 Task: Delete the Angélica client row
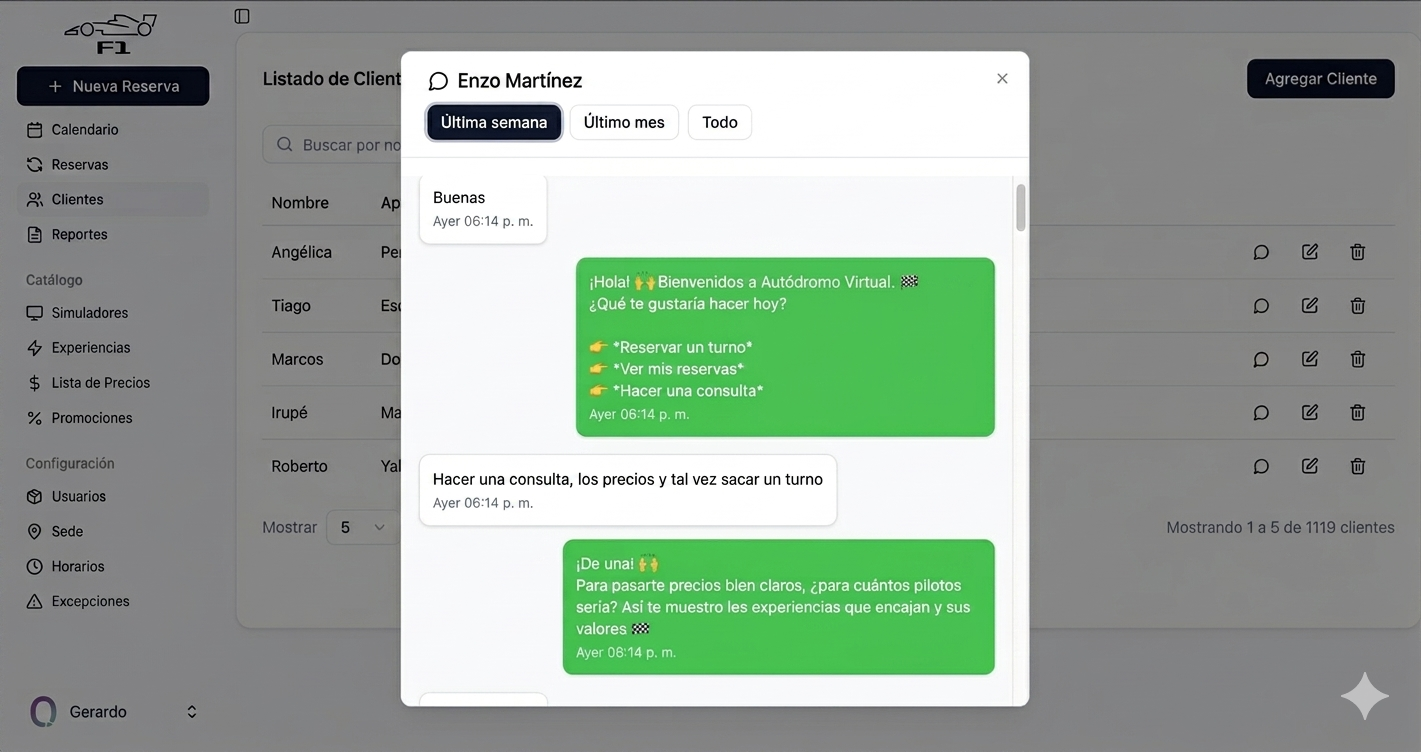tap(1358, 252)
